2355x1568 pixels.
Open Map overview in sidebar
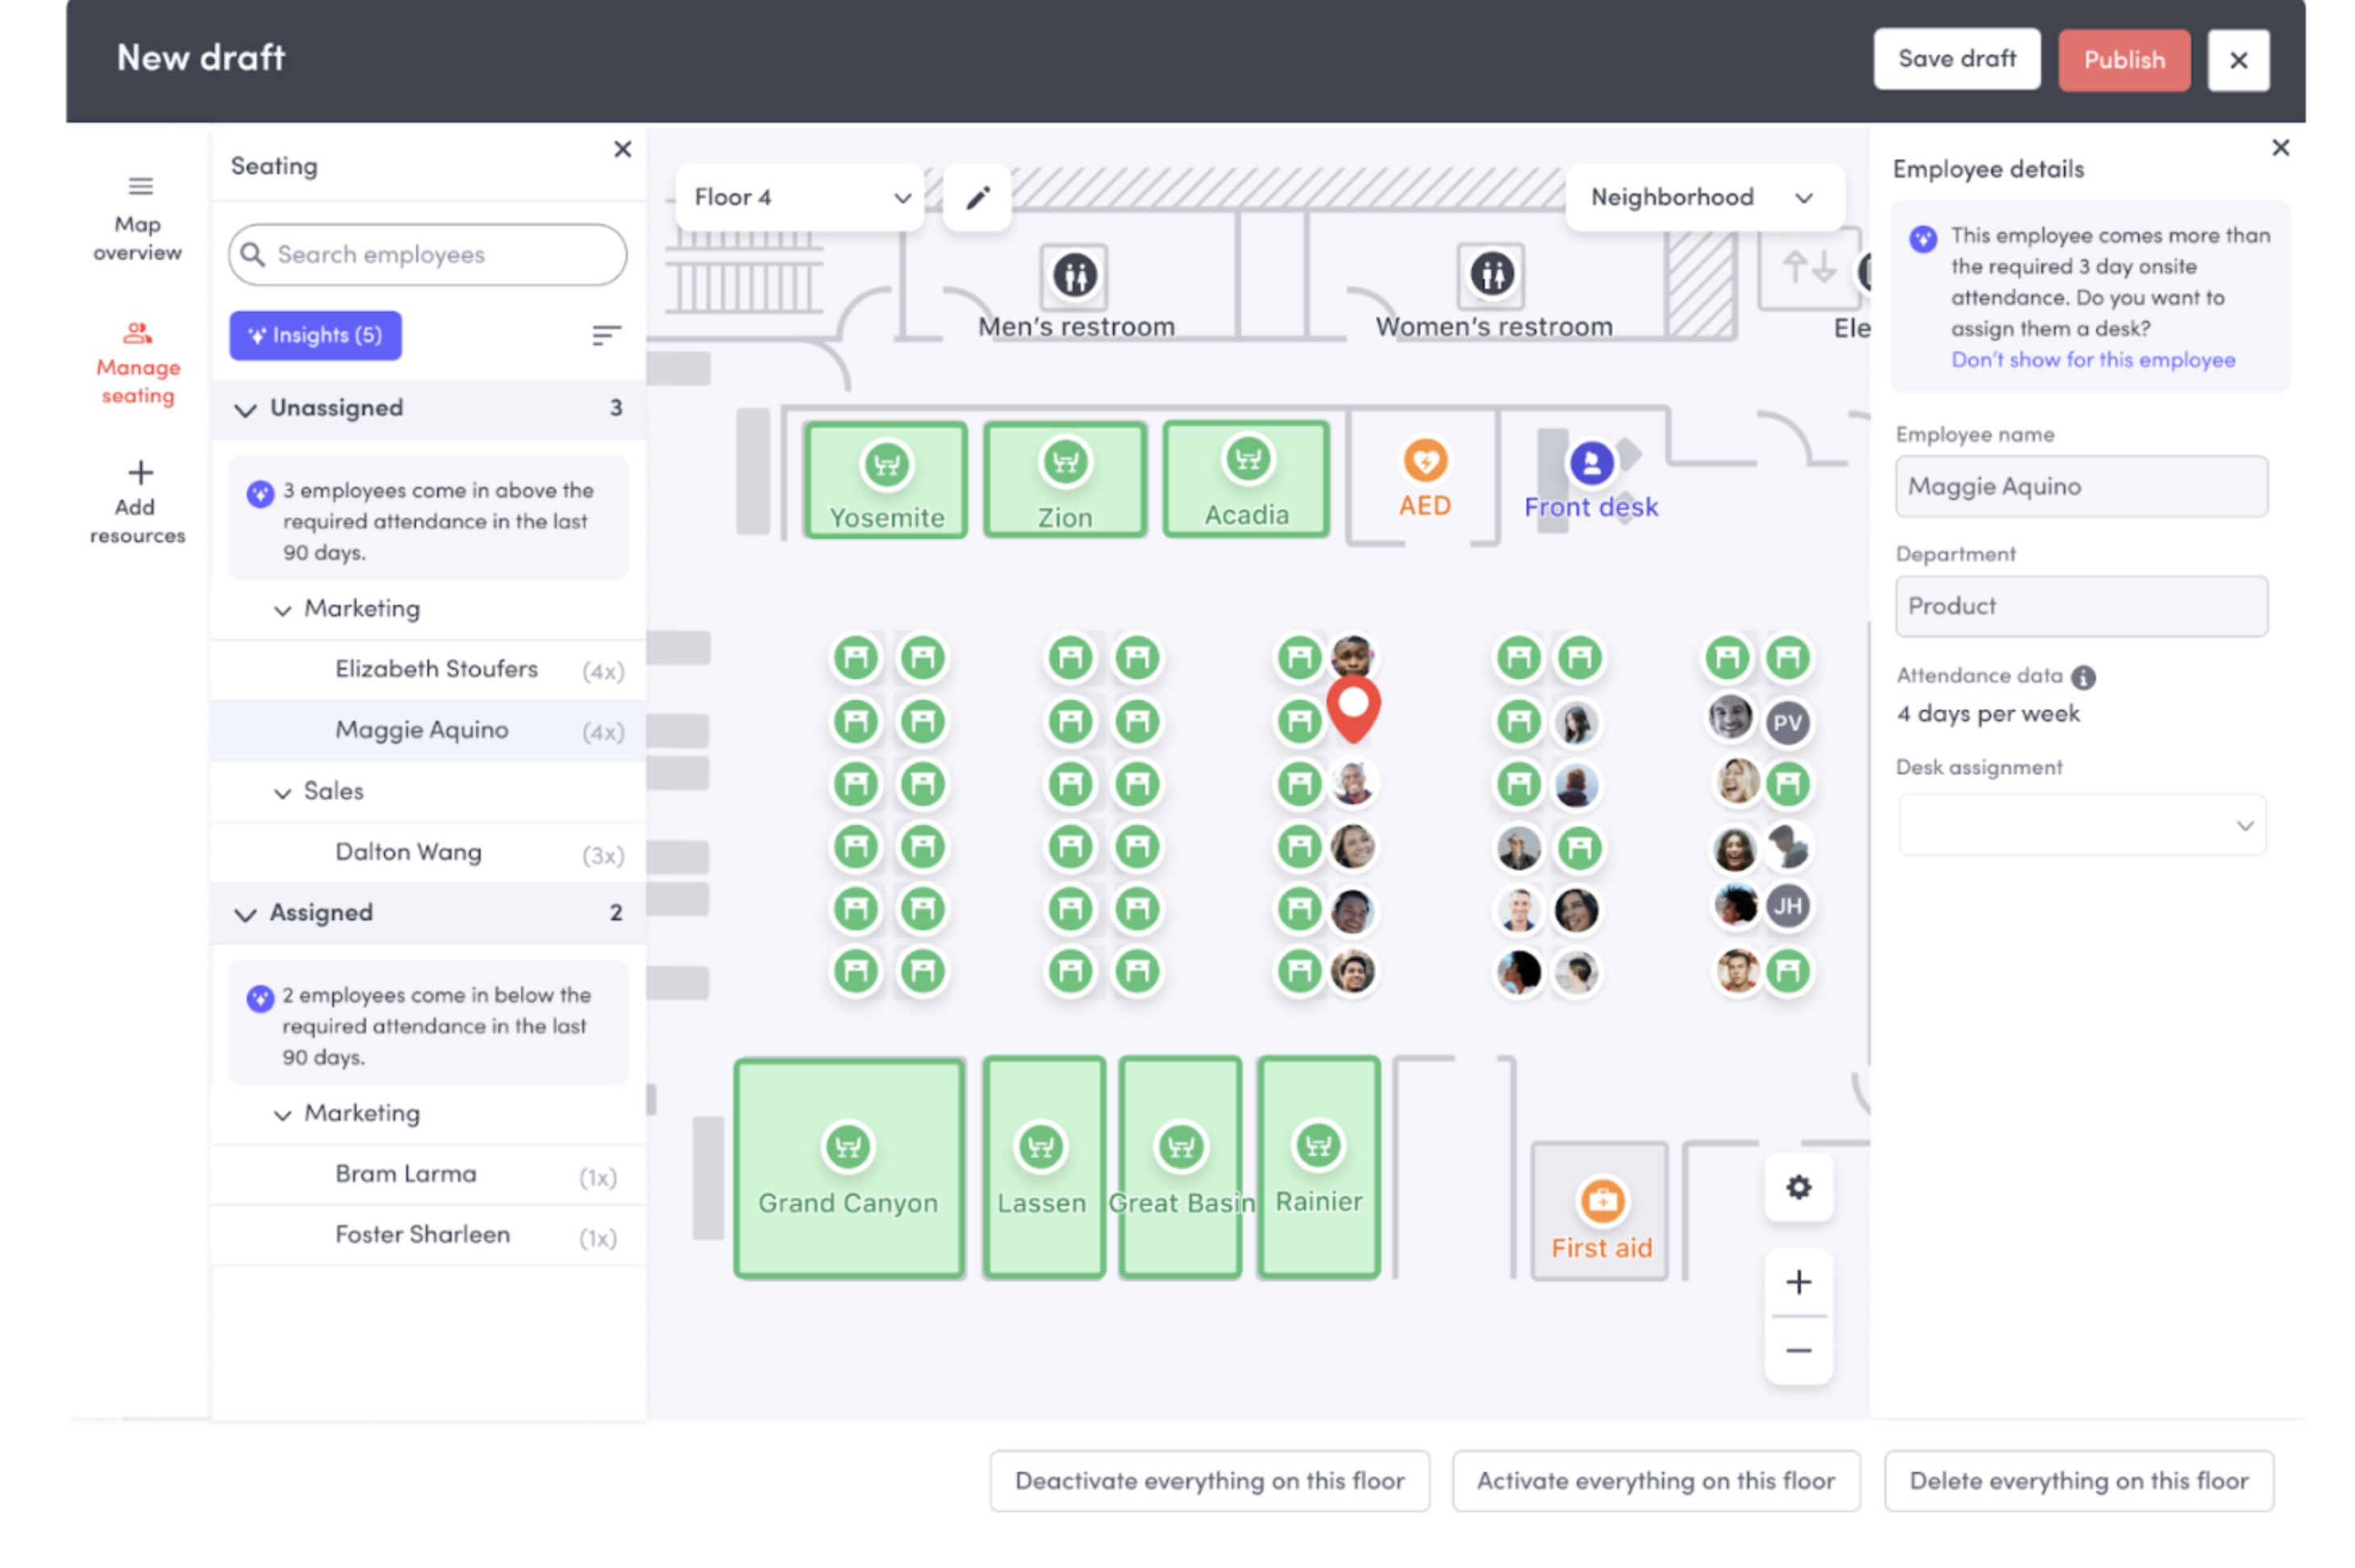tap(138, 219)
